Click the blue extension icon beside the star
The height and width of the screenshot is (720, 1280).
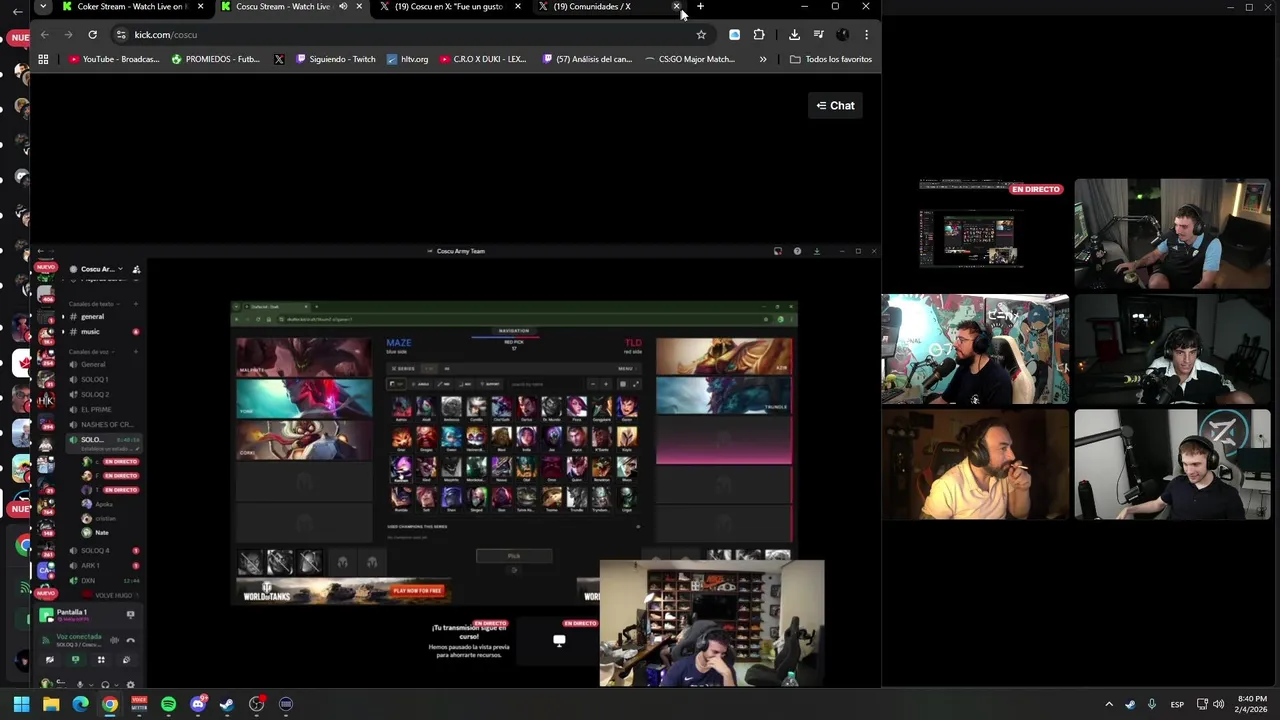click(735, 35)
